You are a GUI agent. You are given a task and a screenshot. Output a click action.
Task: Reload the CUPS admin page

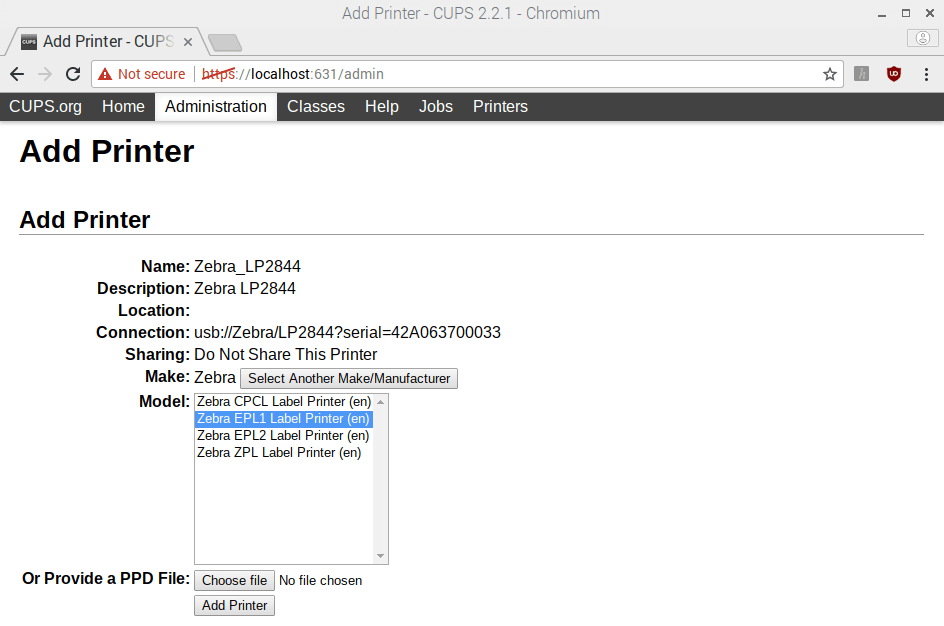(x=73, y=74)
